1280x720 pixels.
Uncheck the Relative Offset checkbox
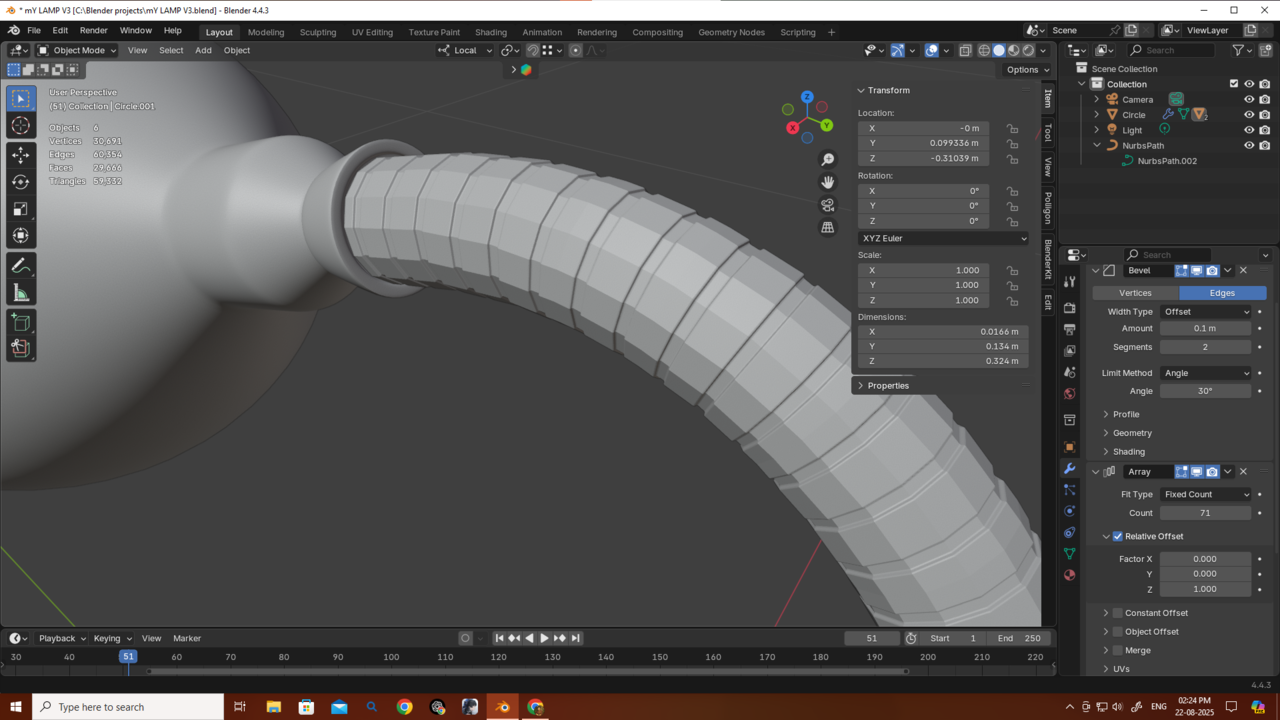click(1118, 537)
